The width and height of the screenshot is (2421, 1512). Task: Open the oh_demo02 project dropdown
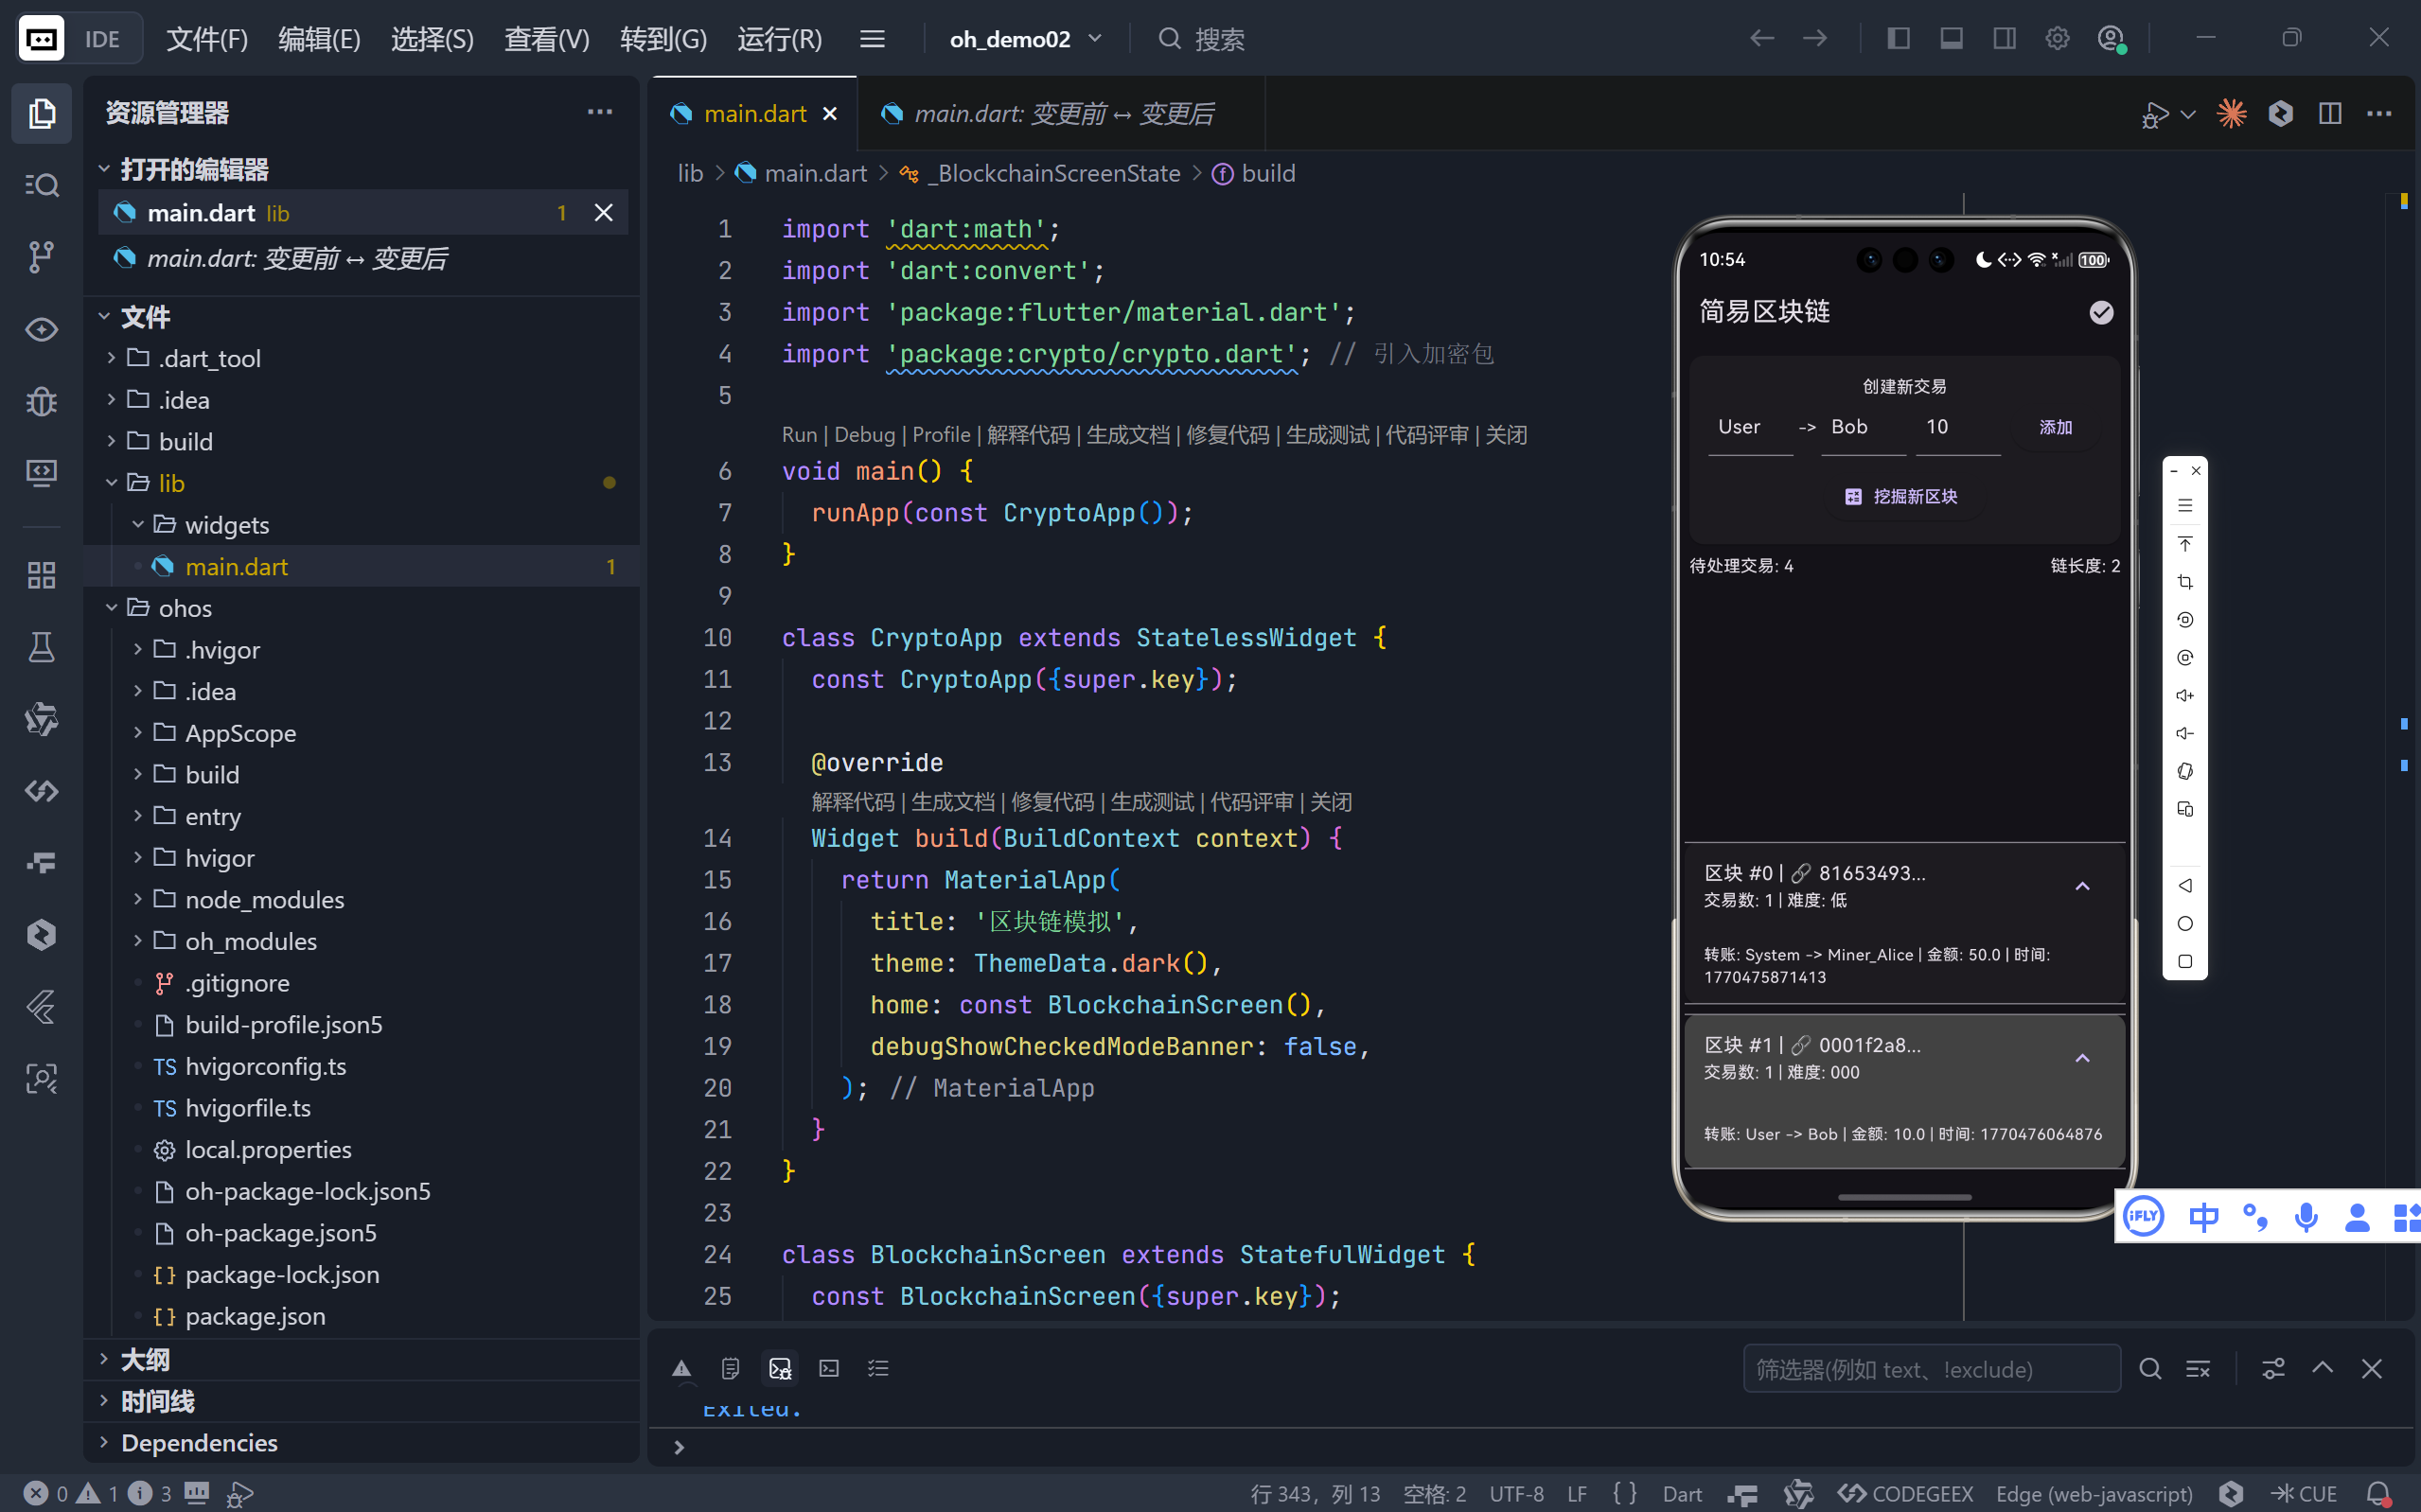tap(1025, 39)
